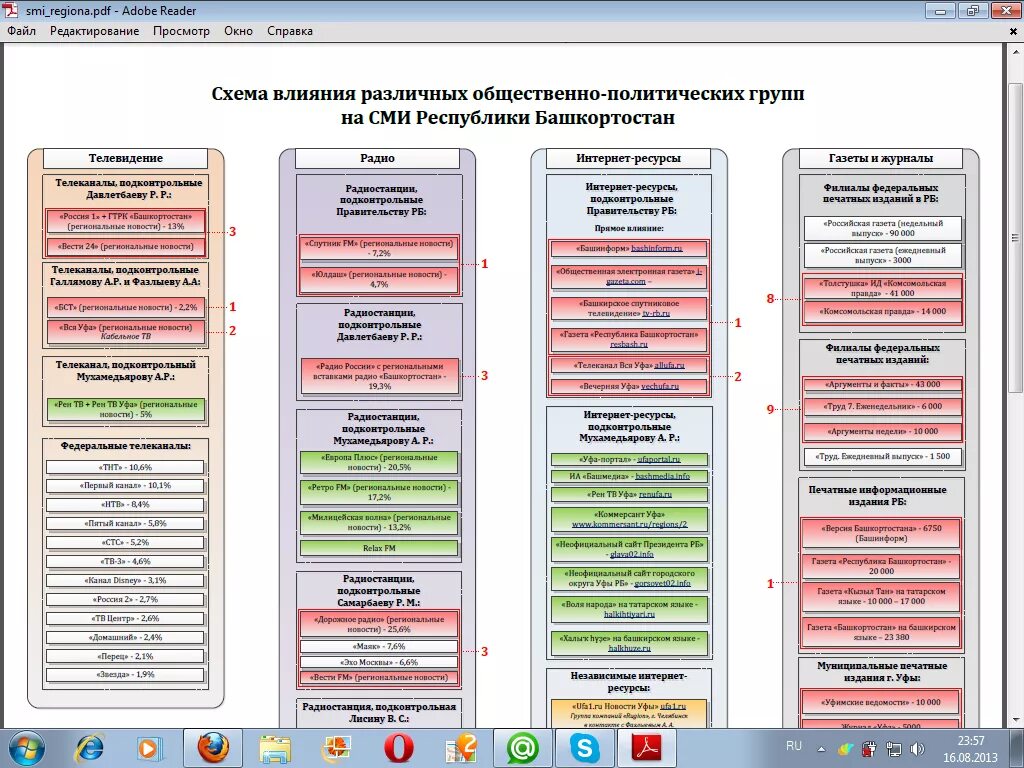Click the Телевидение column header

(x=125, y=158)
